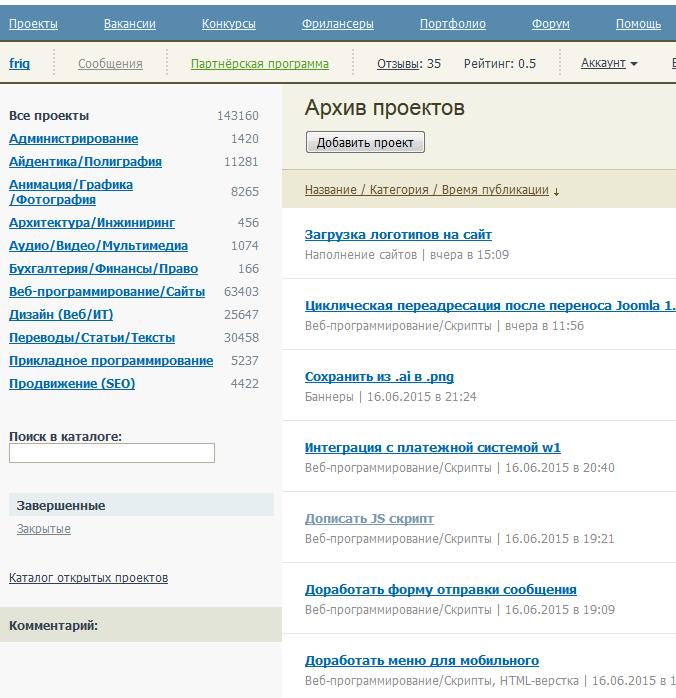The image size is (676, 698).
Task: Click the Сообщения link
Action: 110,64
